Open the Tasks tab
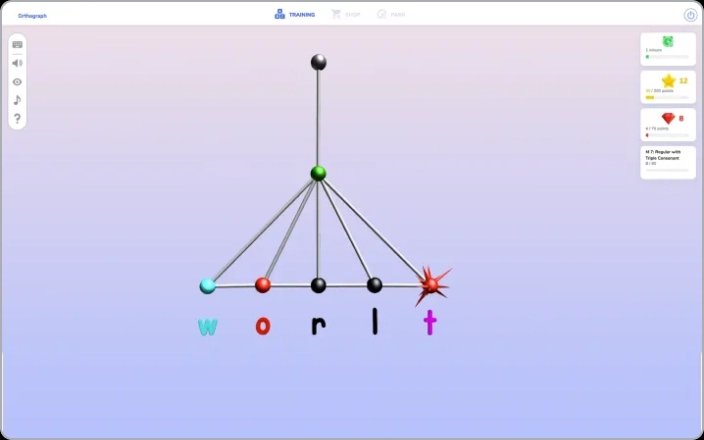This screenshot has height=440, width=704. [391, 15]
